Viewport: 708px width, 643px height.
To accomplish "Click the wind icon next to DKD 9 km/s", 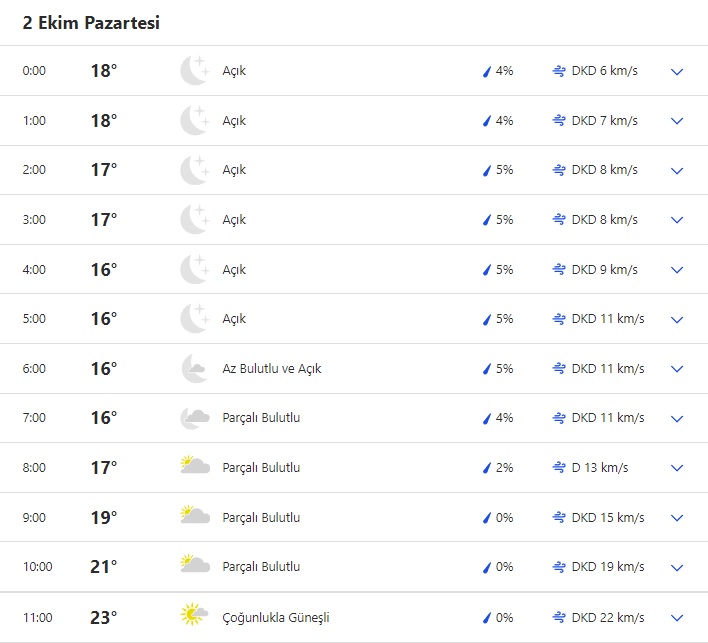I will coord(559,270).
